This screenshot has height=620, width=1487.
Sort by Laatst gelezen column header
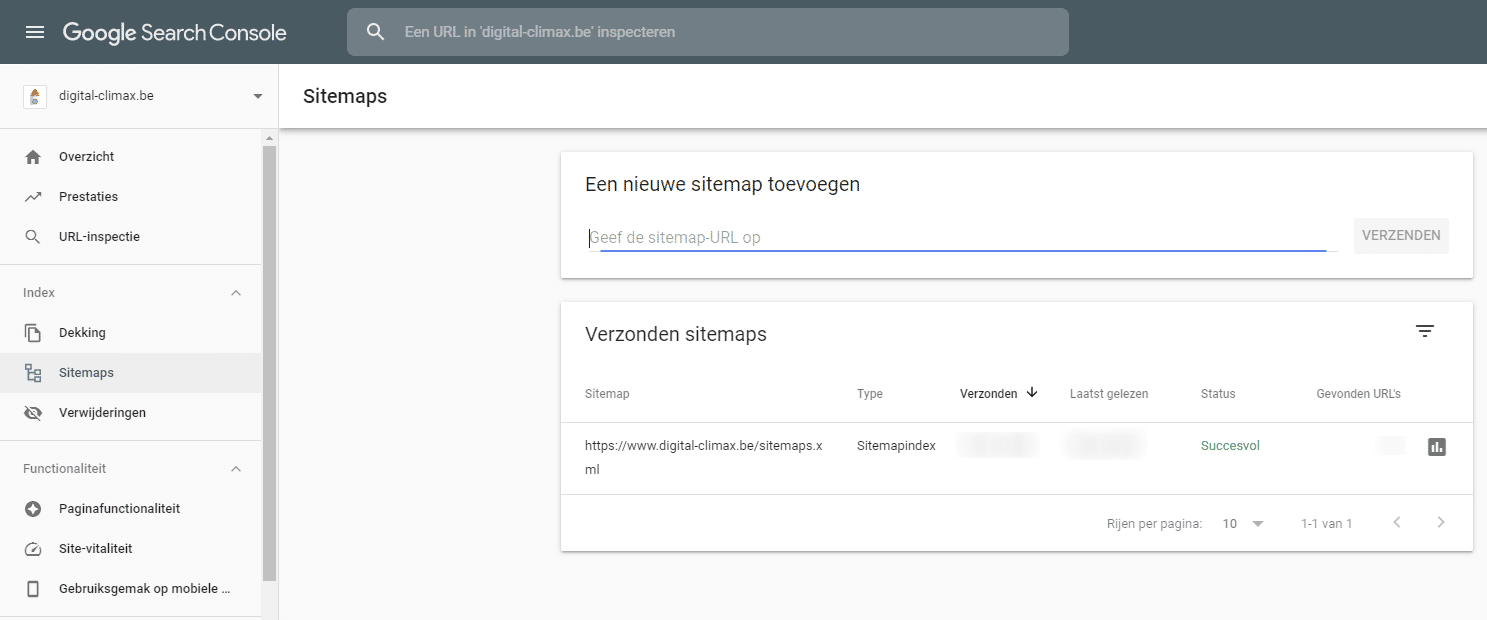[1109, 394]
